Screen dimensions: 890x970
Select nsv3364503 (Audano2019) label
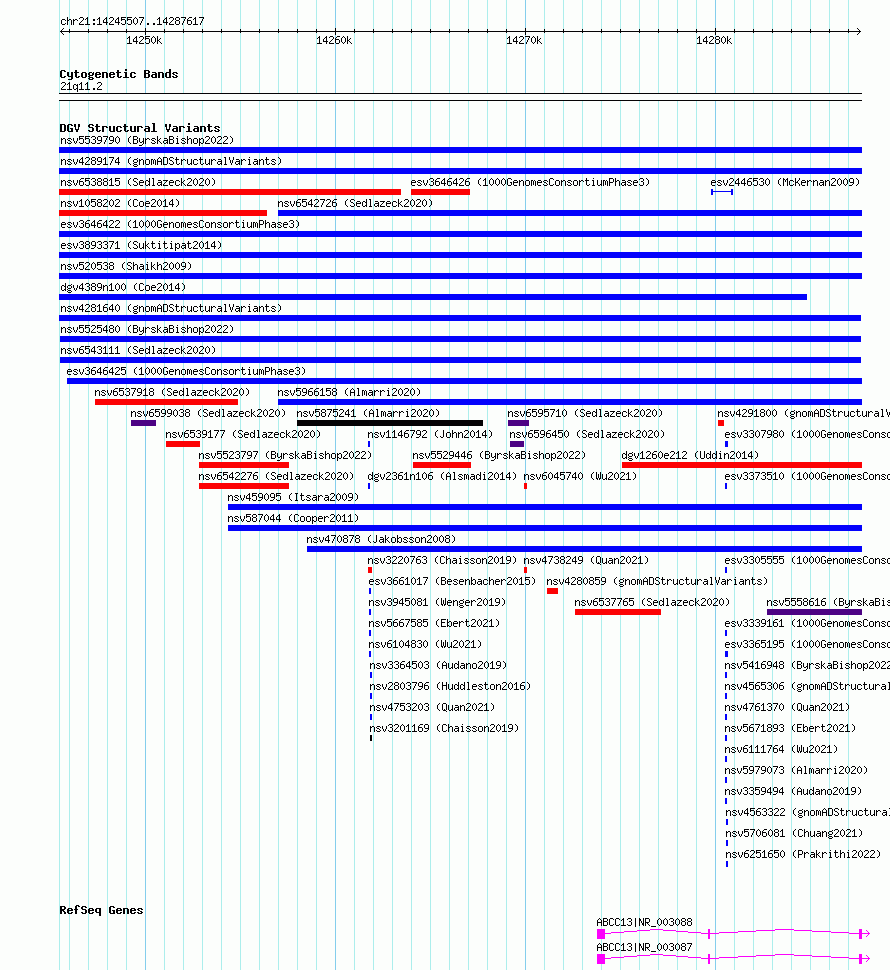click(438, 666)
